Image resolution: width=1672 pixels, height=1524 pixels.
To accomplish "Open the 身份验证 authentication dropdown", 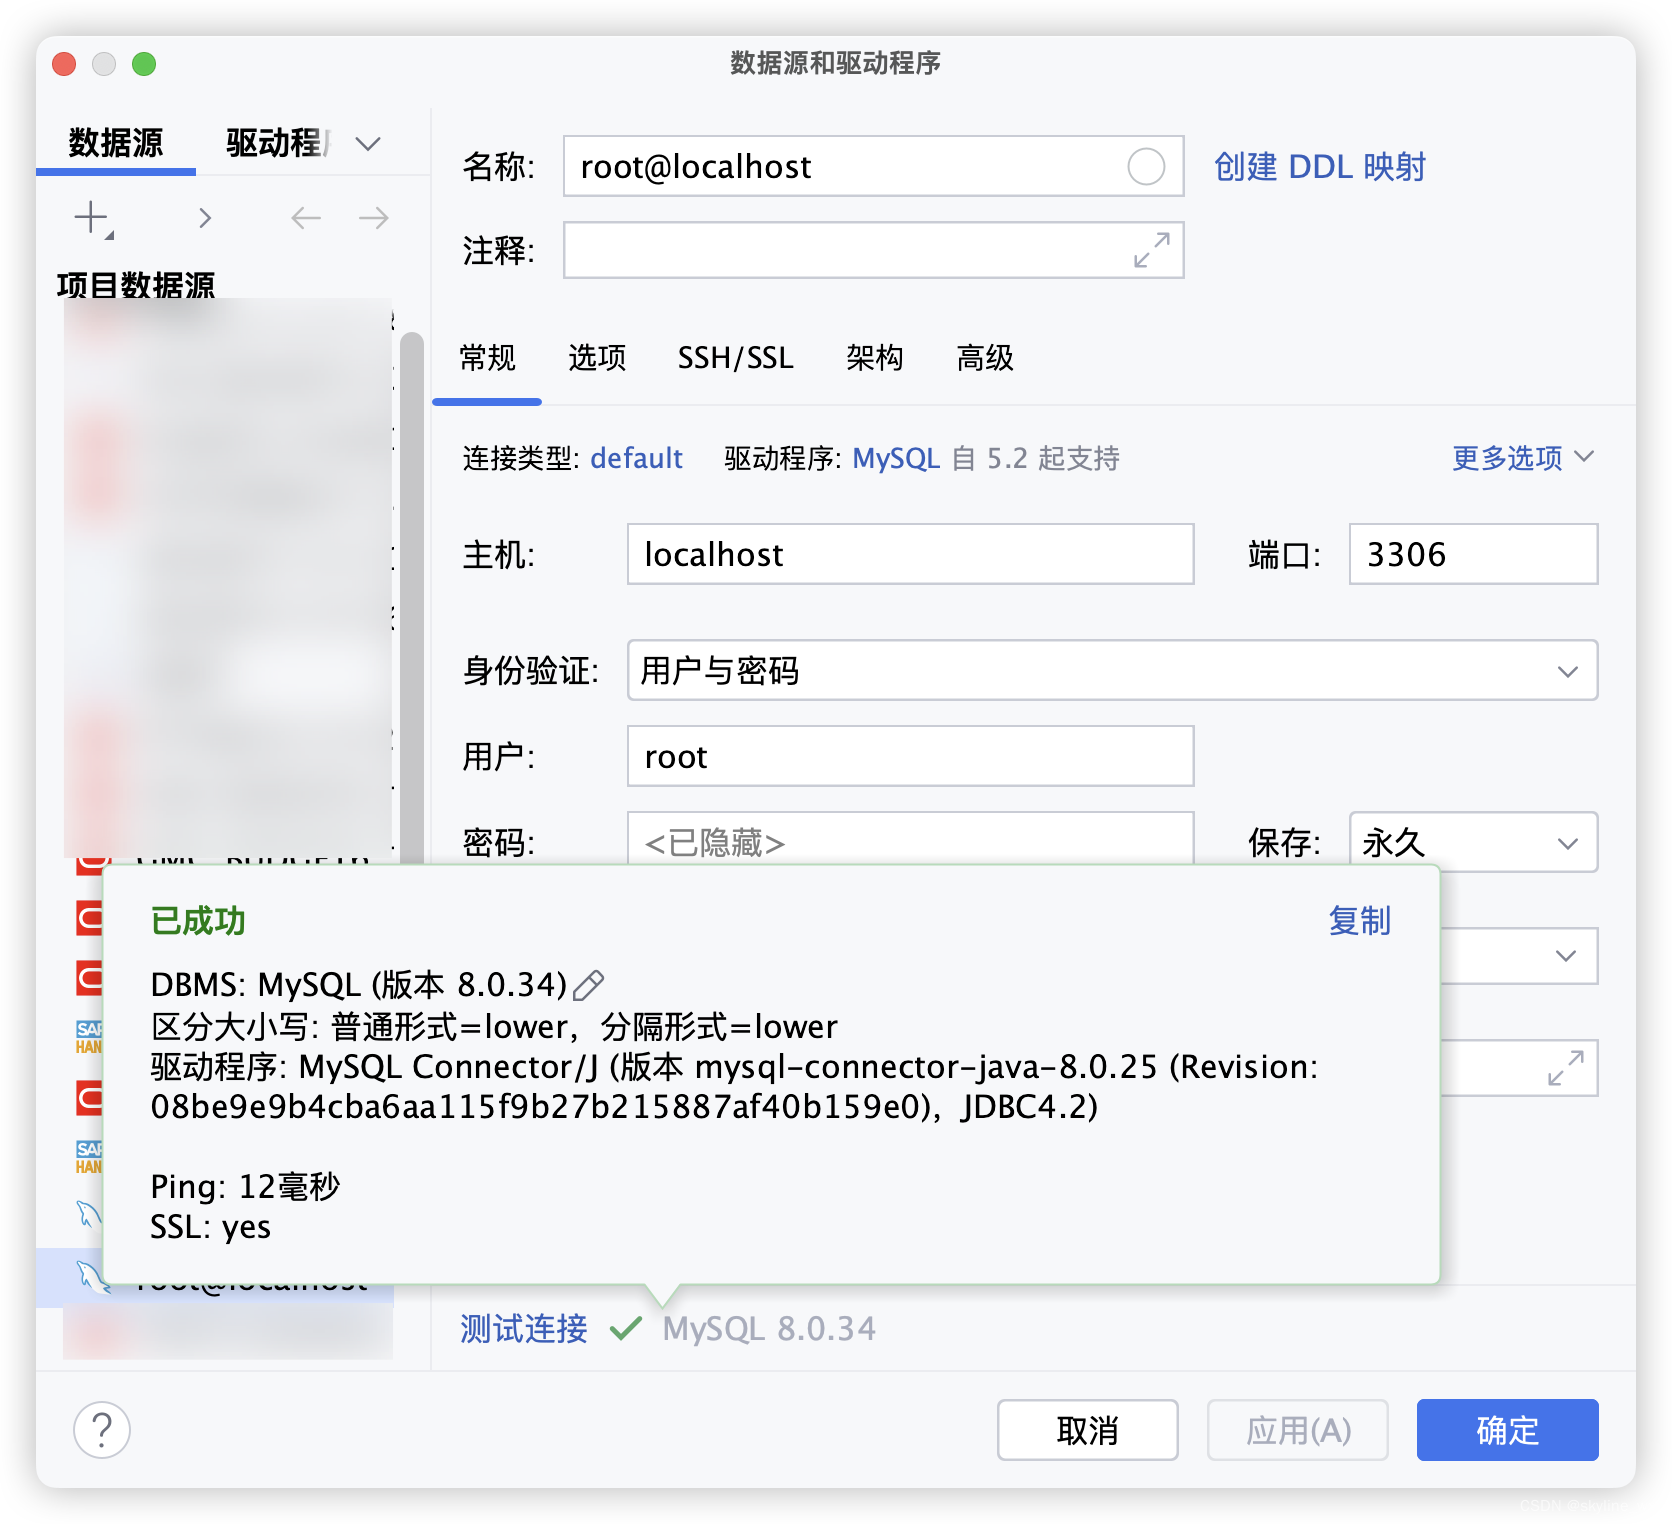I will click(1568, 671).
